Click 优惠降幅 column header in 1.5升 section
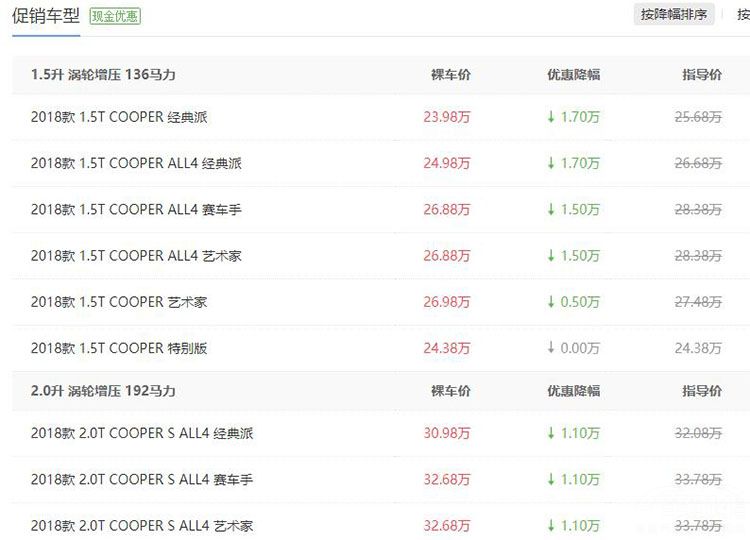This screenshot has width=750, height=540. click(574, 75)
